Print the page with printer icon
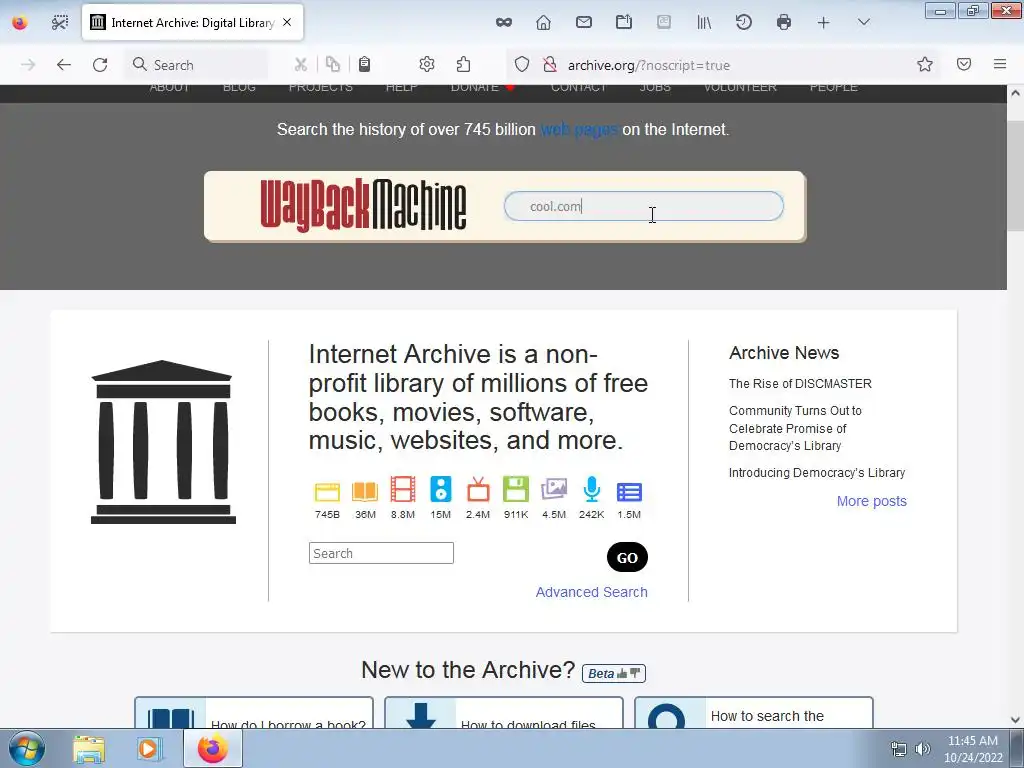 click(x=784, y=22)
